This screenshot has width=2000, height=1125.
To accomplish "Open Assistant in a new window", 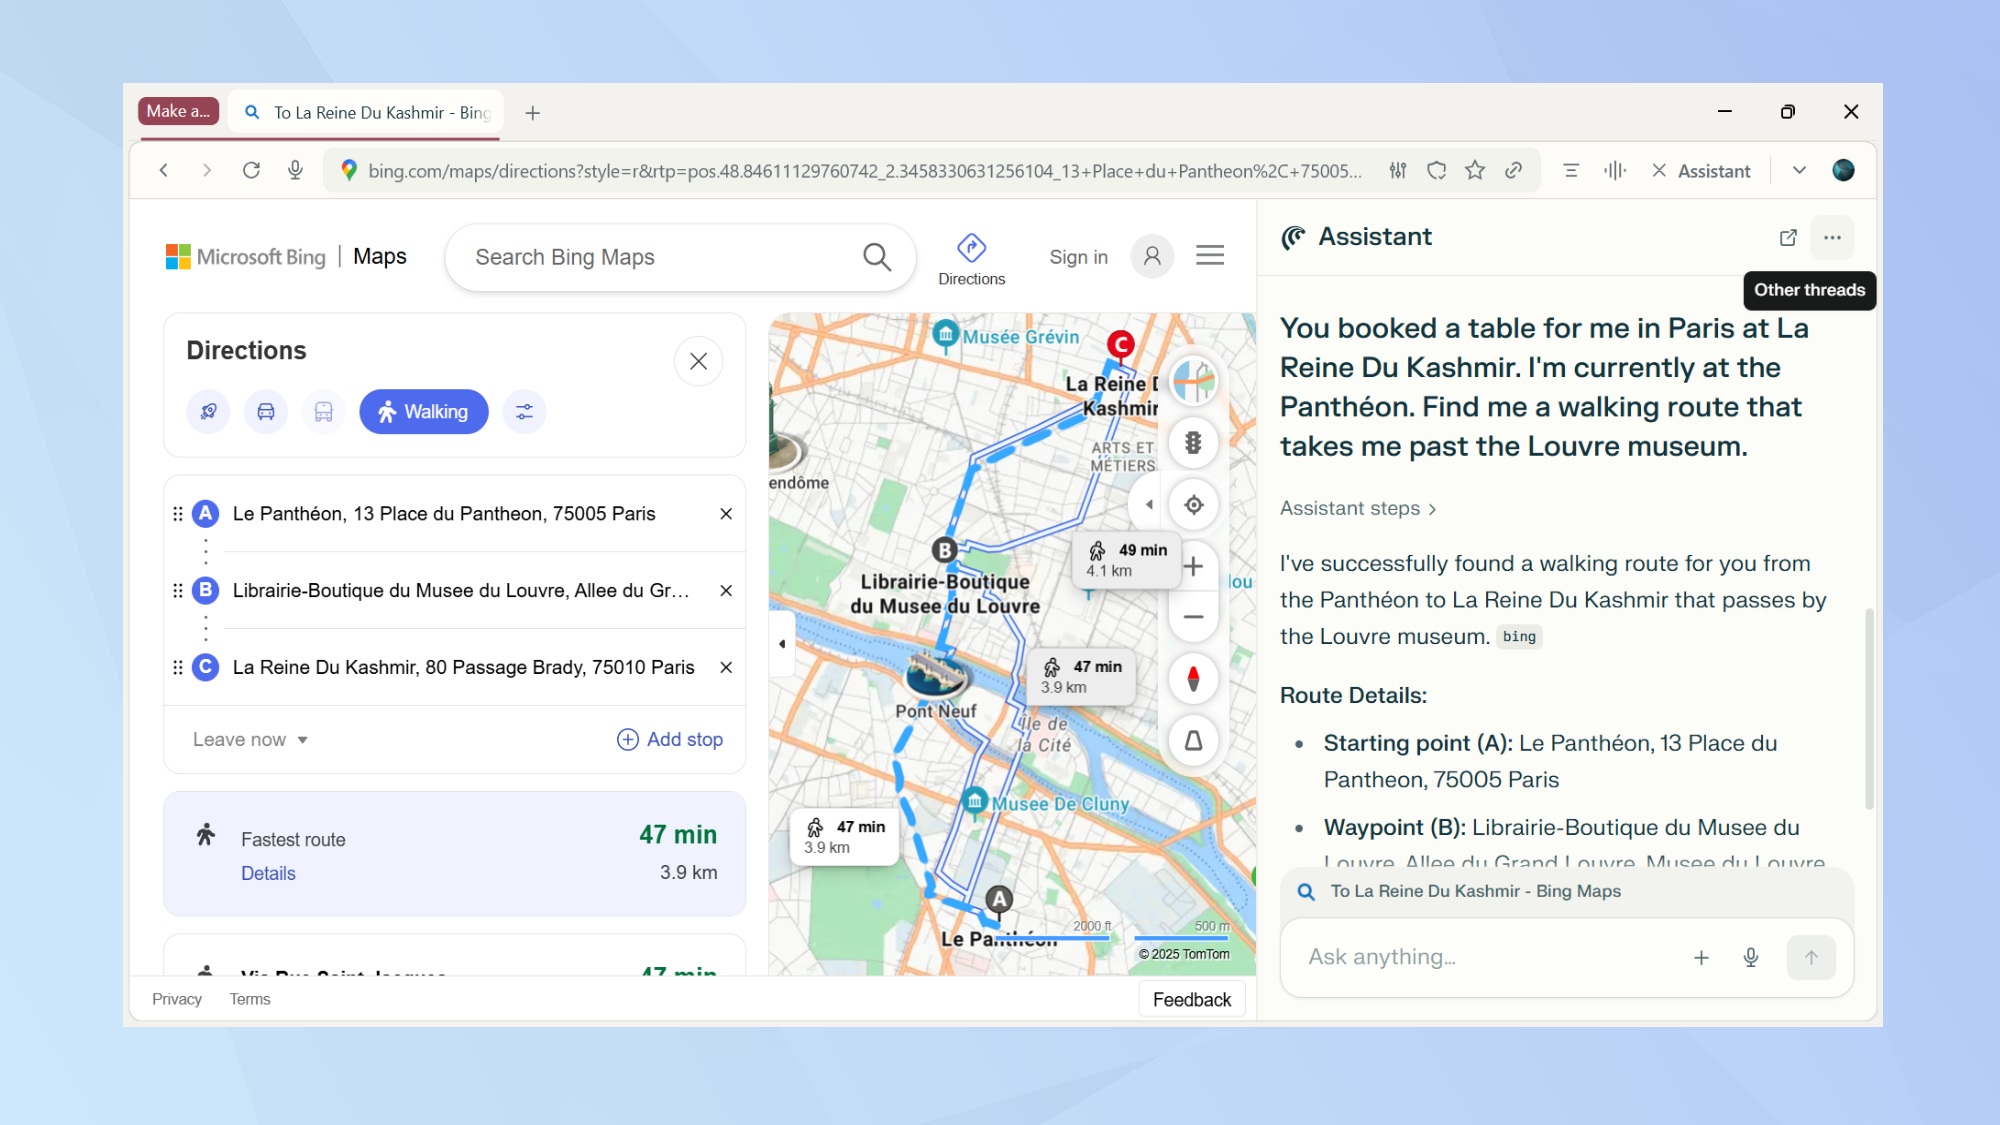I will tap(1788, 237).
